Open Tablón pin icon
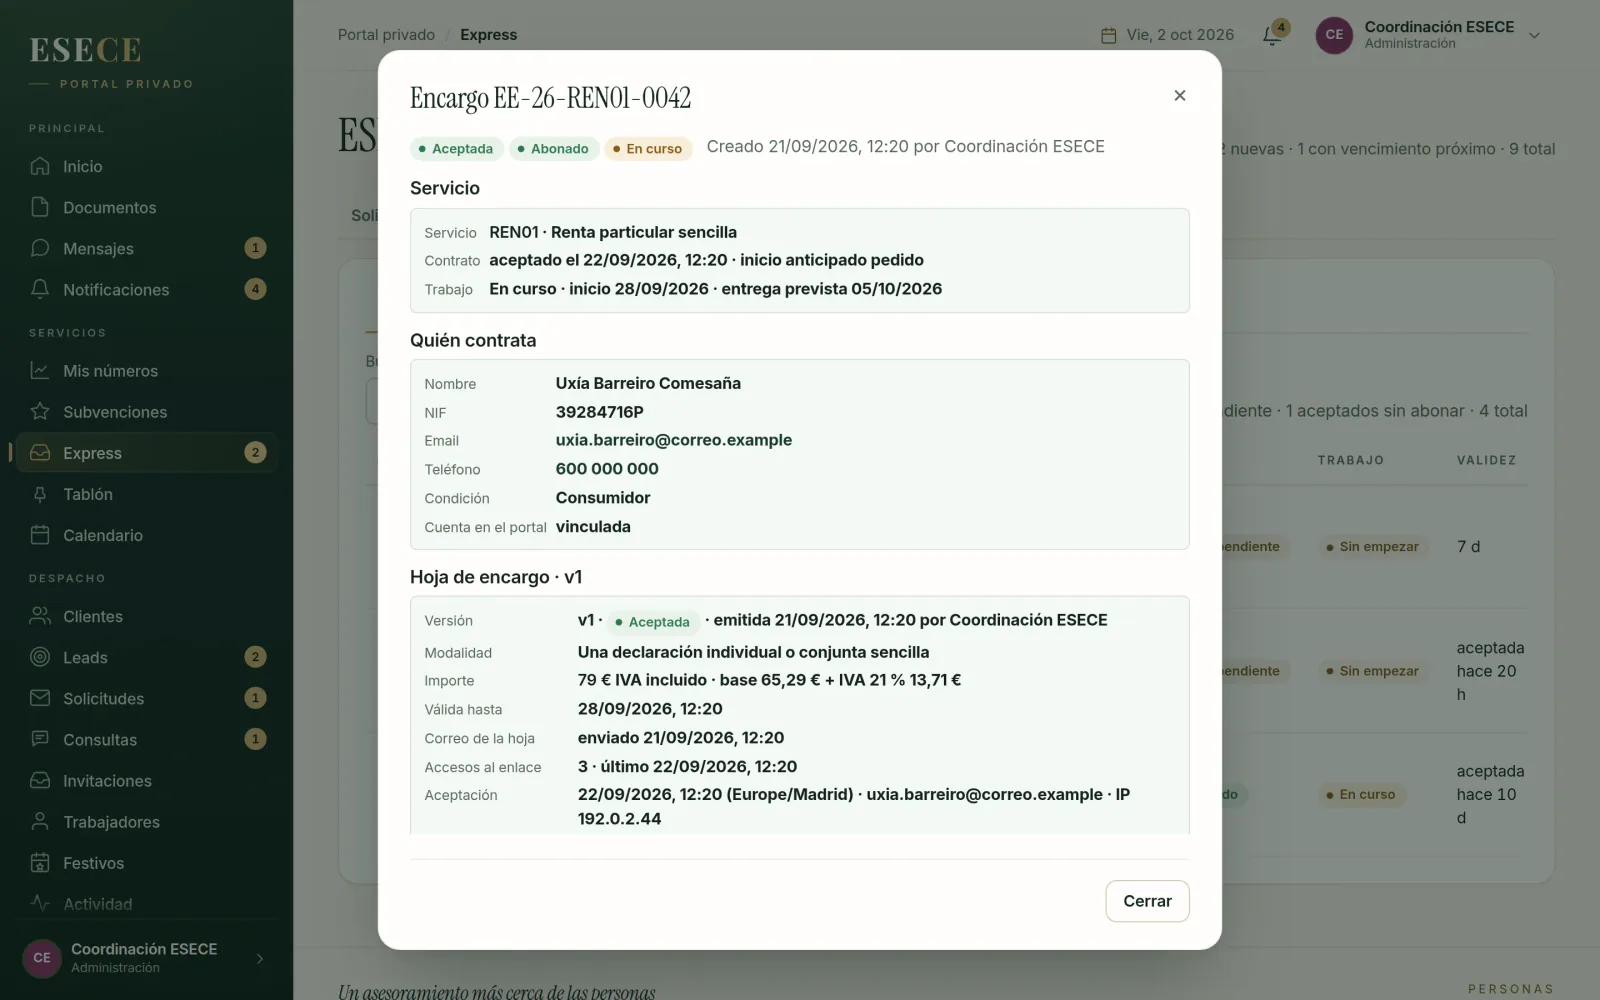This screenshot has height=1000, width=1600. click(x=40, y=494)
